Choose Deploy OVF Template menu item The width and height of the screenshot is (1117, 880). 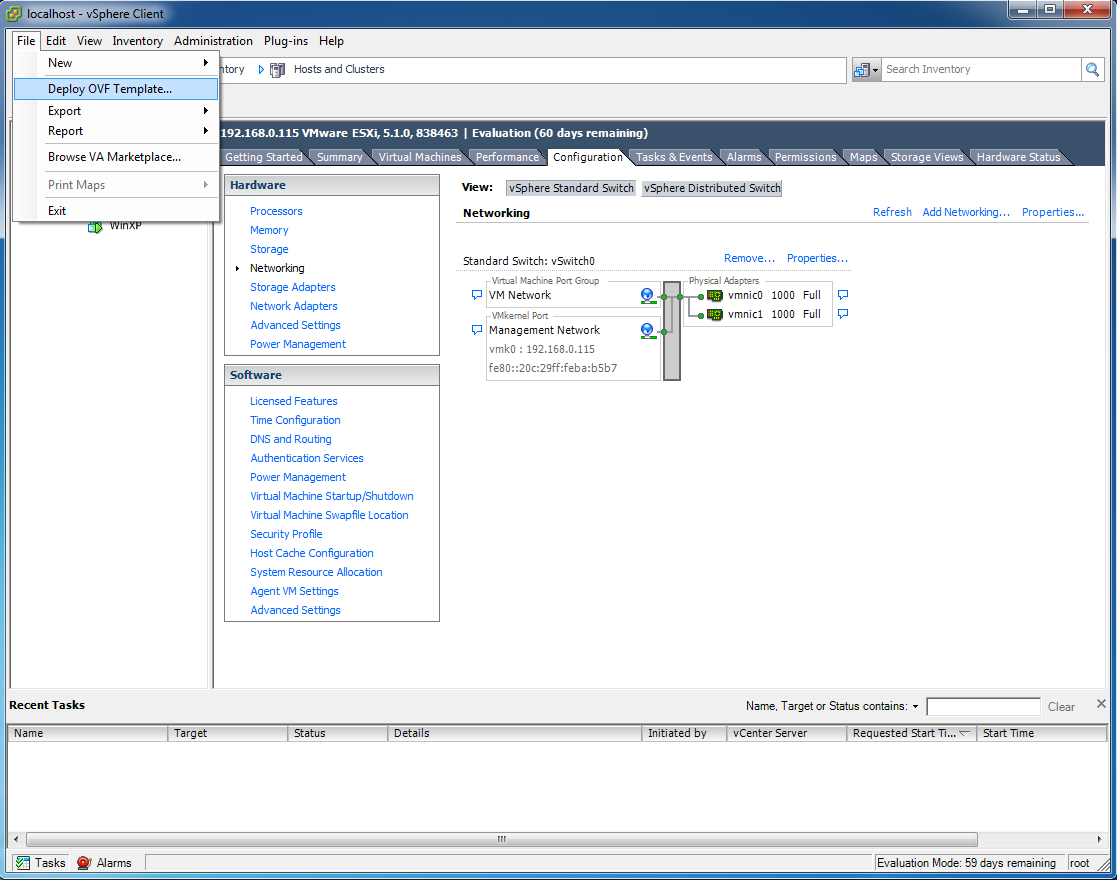click(115, 89)
